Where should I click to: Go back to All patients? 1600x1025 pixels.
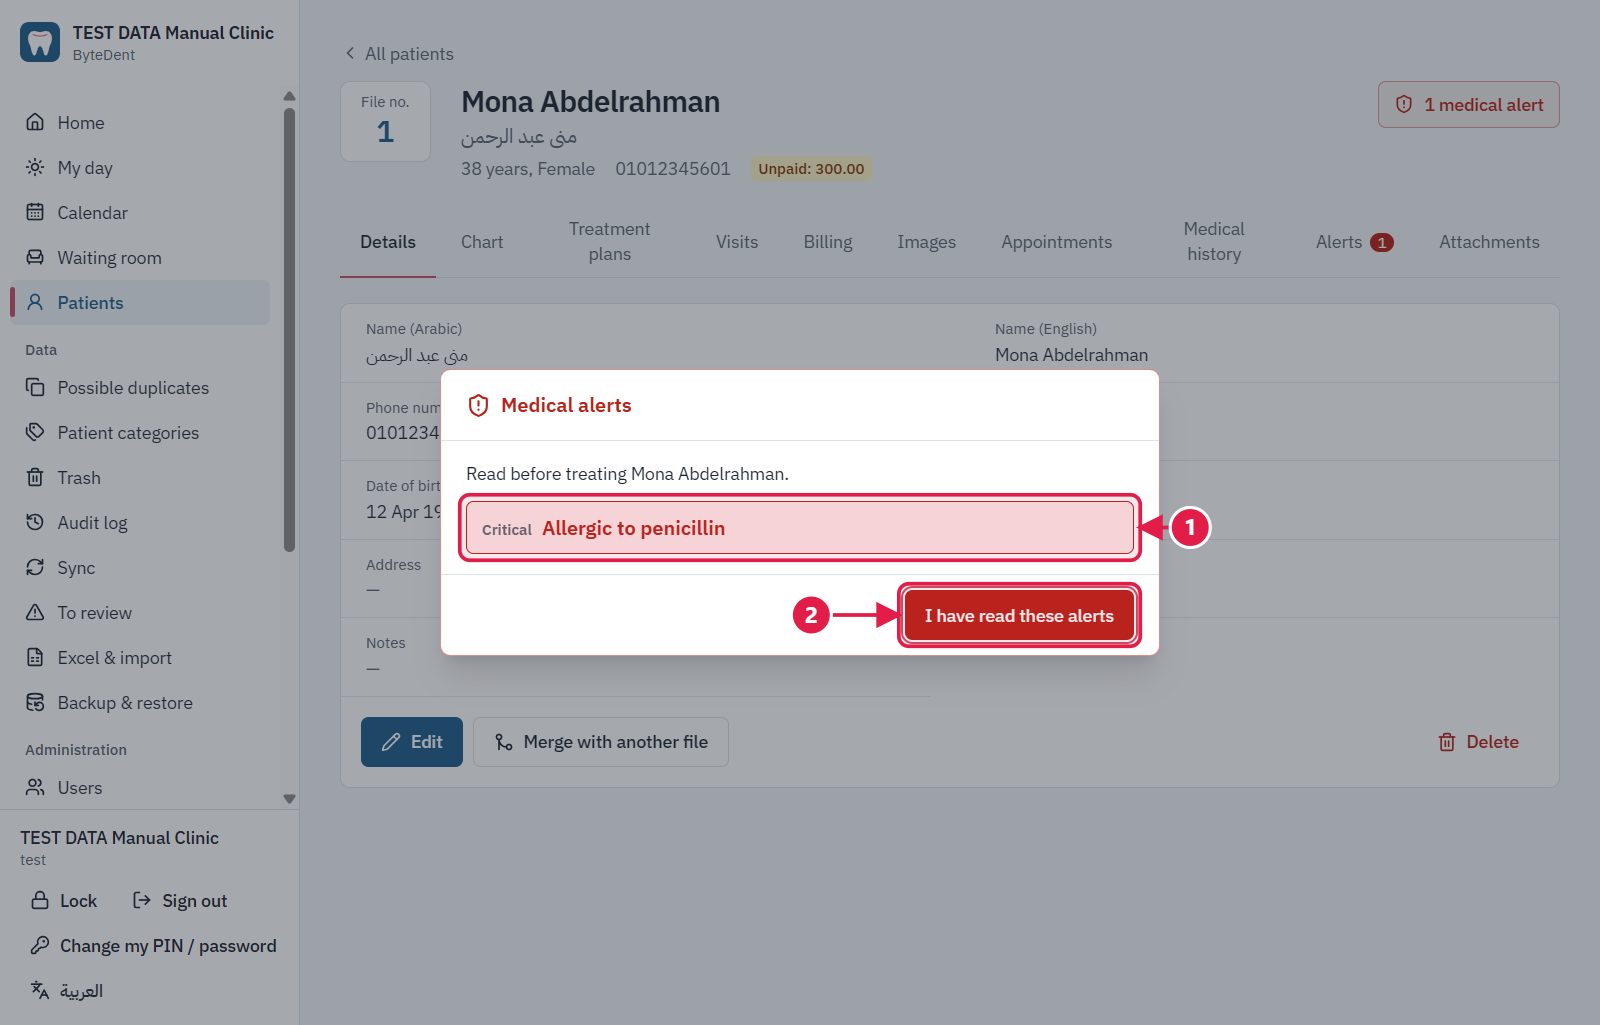point(399,53)
